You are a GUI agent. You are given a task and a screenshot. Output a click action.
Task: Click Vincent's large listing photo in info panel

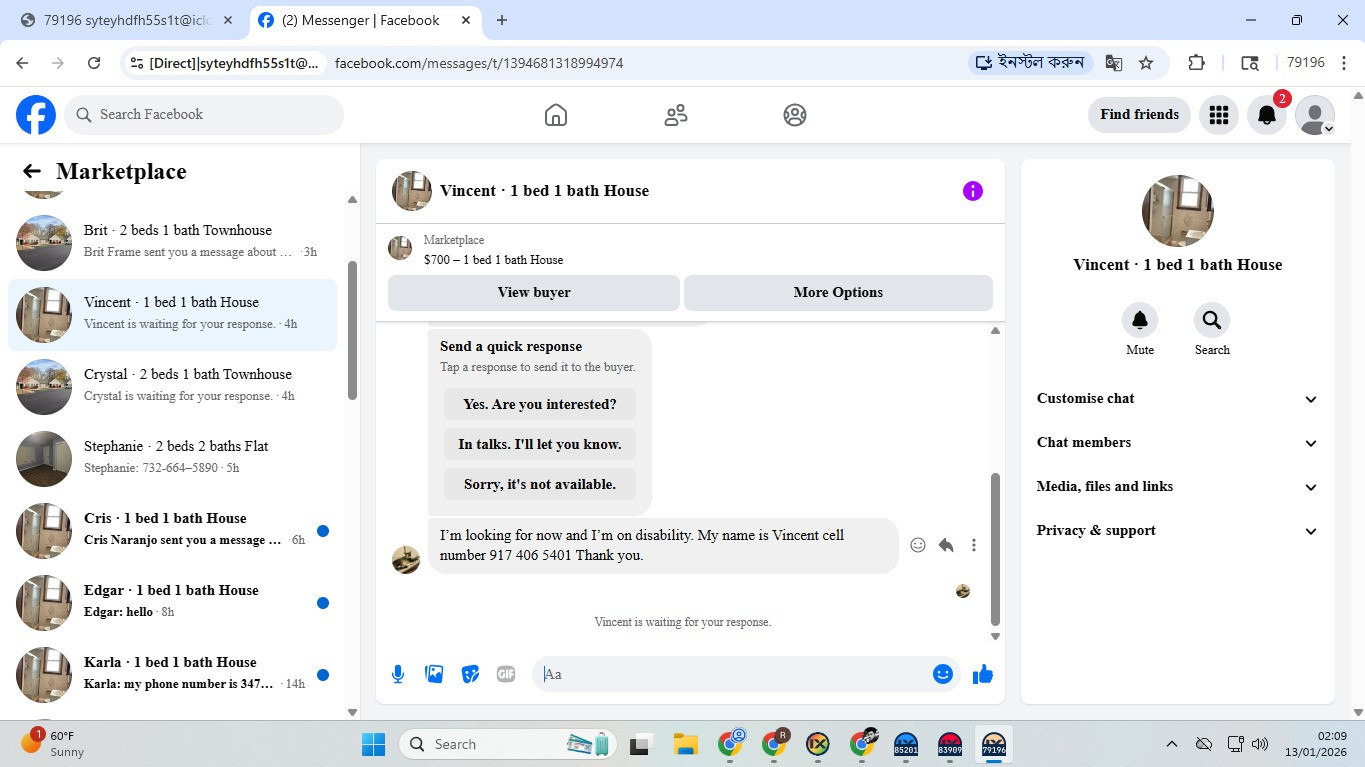[1178, 212]
